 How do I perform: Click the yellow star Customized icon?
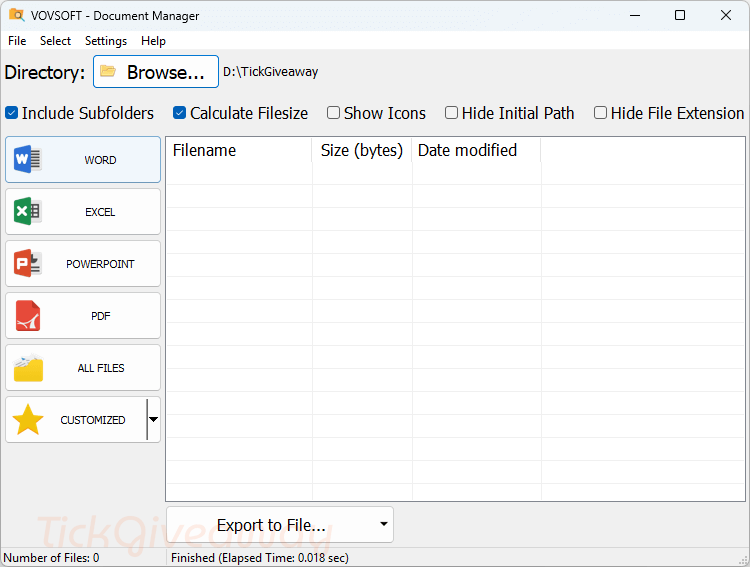(28, 420)
